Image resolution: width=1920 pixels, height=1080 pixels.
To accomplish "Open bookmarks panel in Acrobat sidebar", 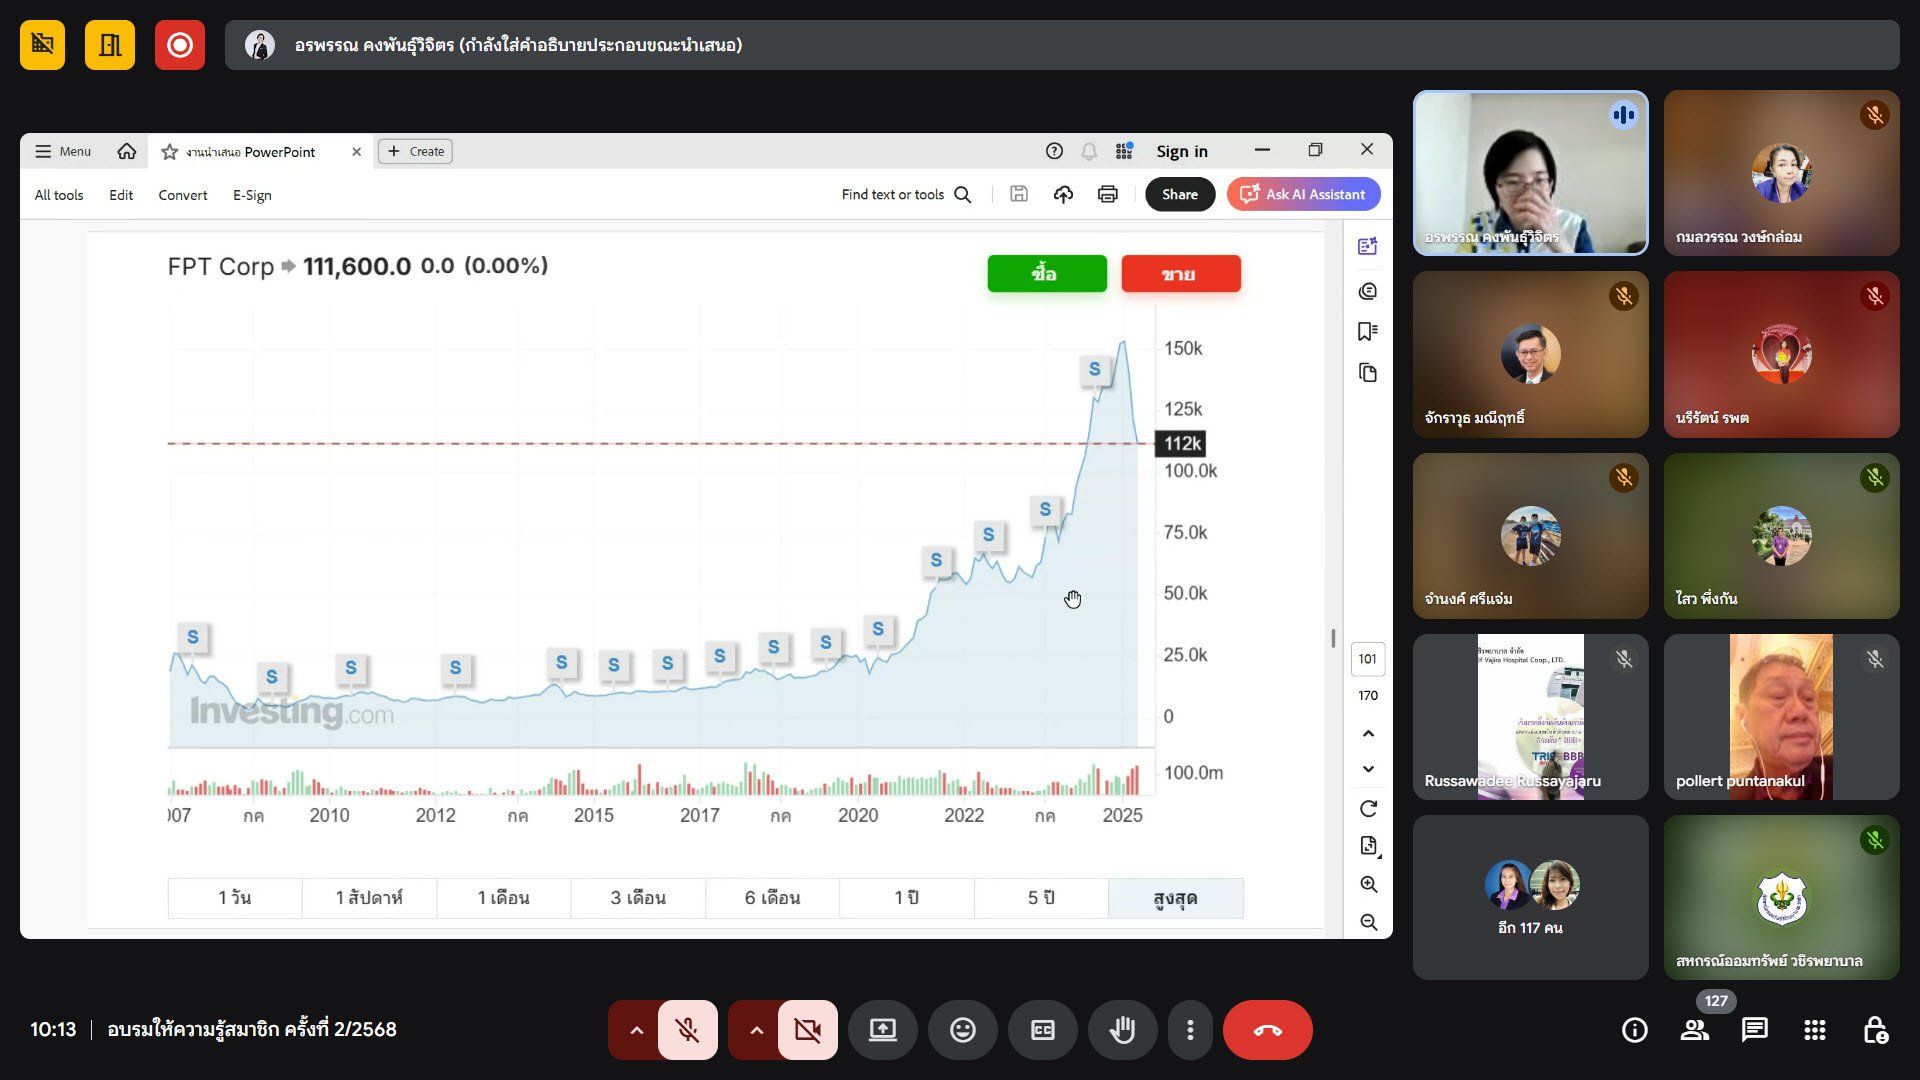I will [1368, 331].
